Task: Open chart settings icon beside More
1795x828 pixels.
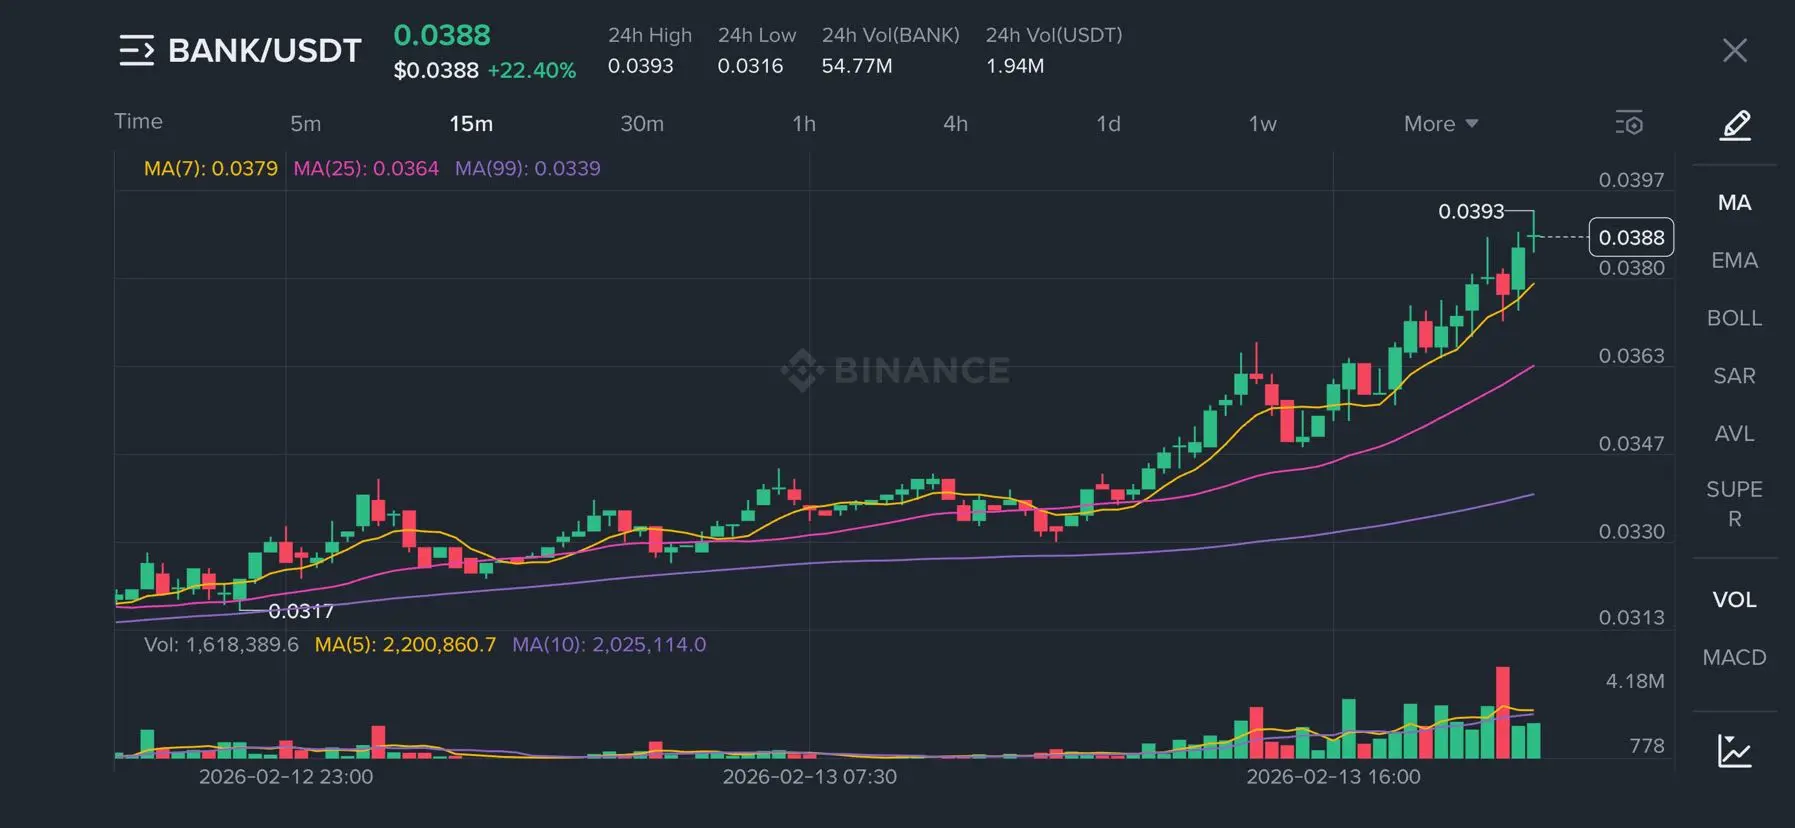Action: [1629, 124]
